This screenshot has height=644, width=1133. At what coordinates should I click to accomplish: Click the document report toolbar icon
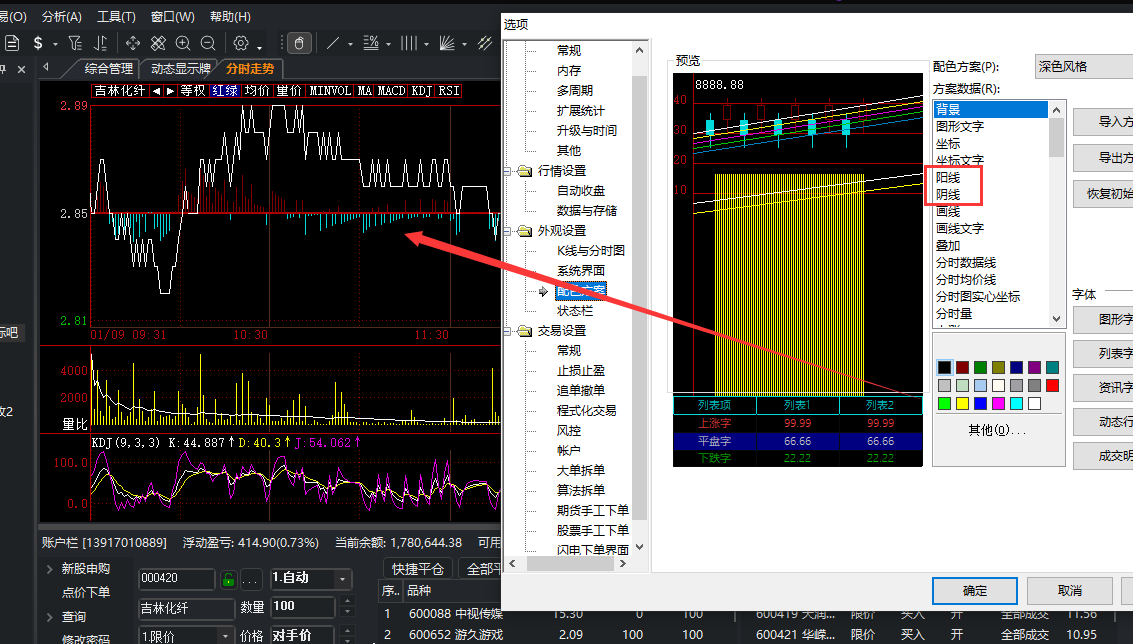(x=12, y=43)
